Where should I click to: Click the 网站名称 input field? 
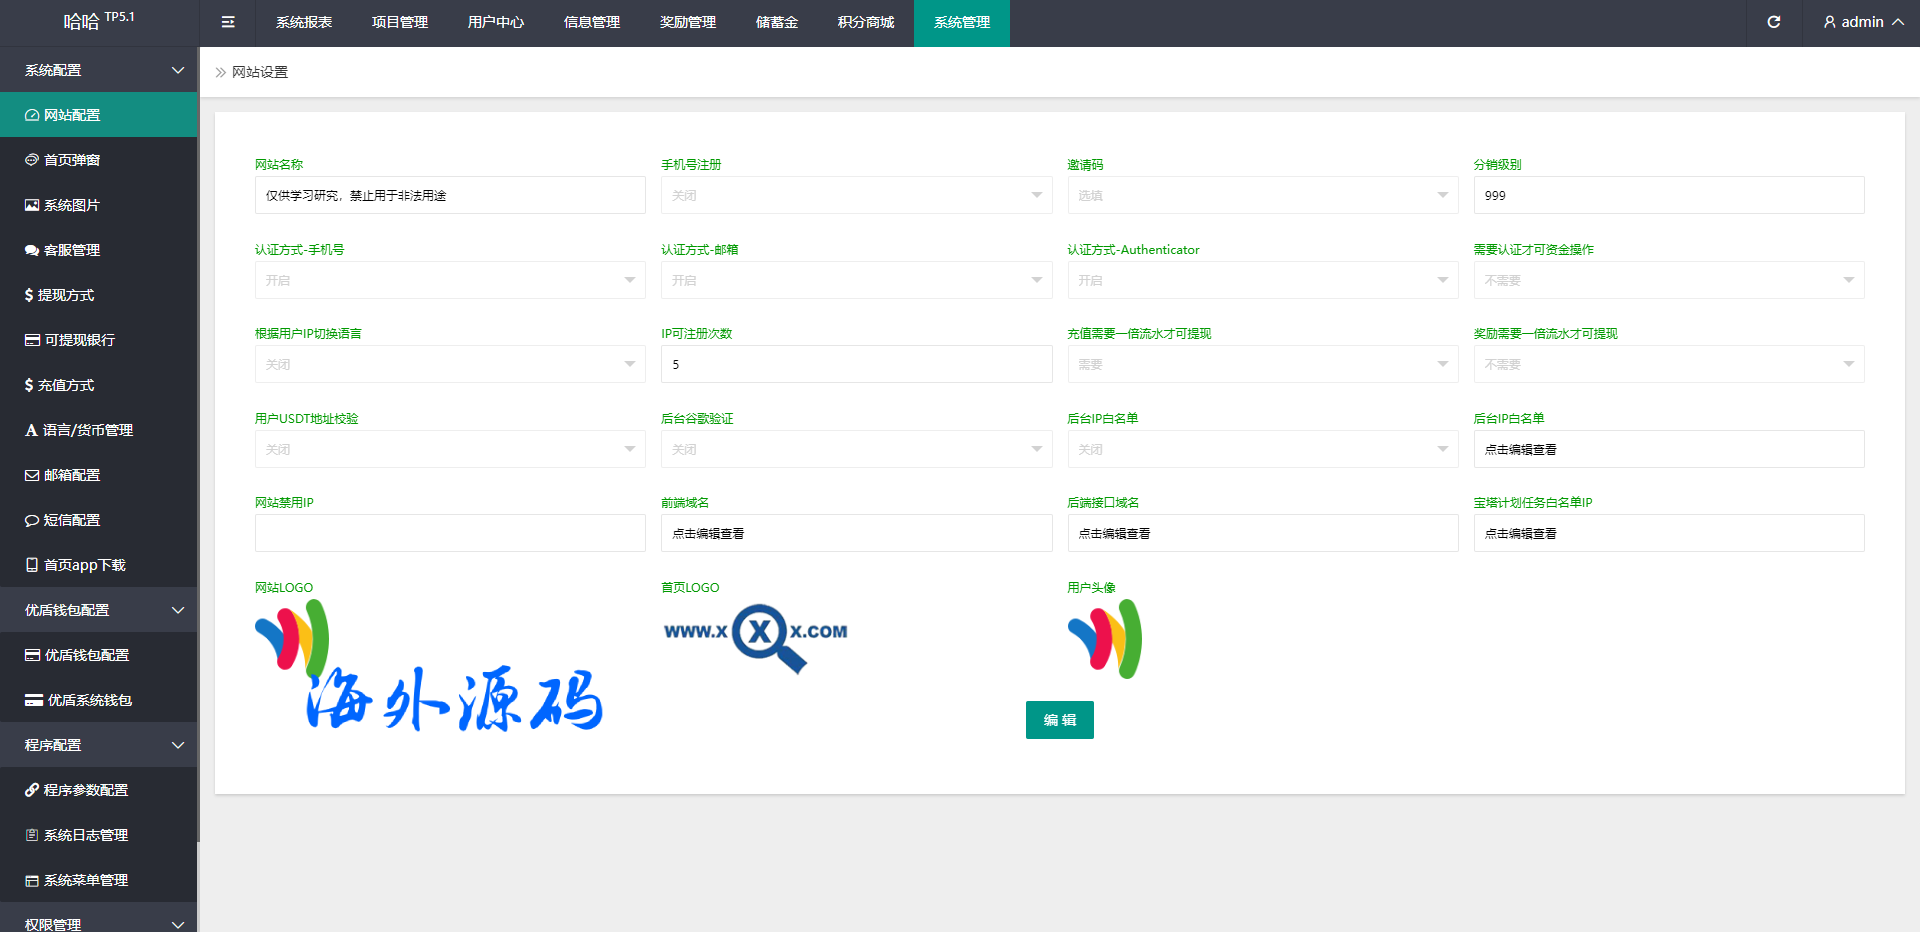pyautogui.click(x=450, y=195)
